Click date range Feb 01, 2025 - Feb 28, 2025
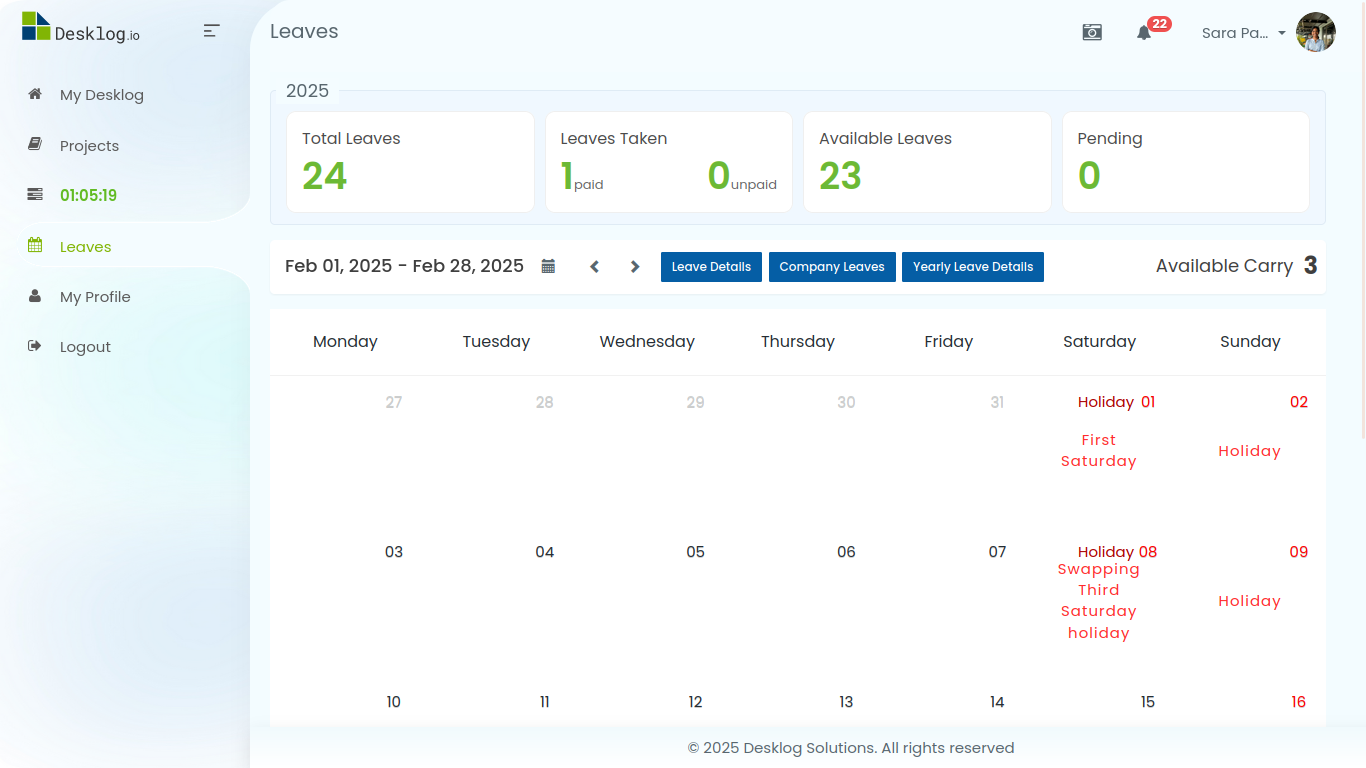The width and height of the screenshot is (1366, 768). [x=404, y=266]
